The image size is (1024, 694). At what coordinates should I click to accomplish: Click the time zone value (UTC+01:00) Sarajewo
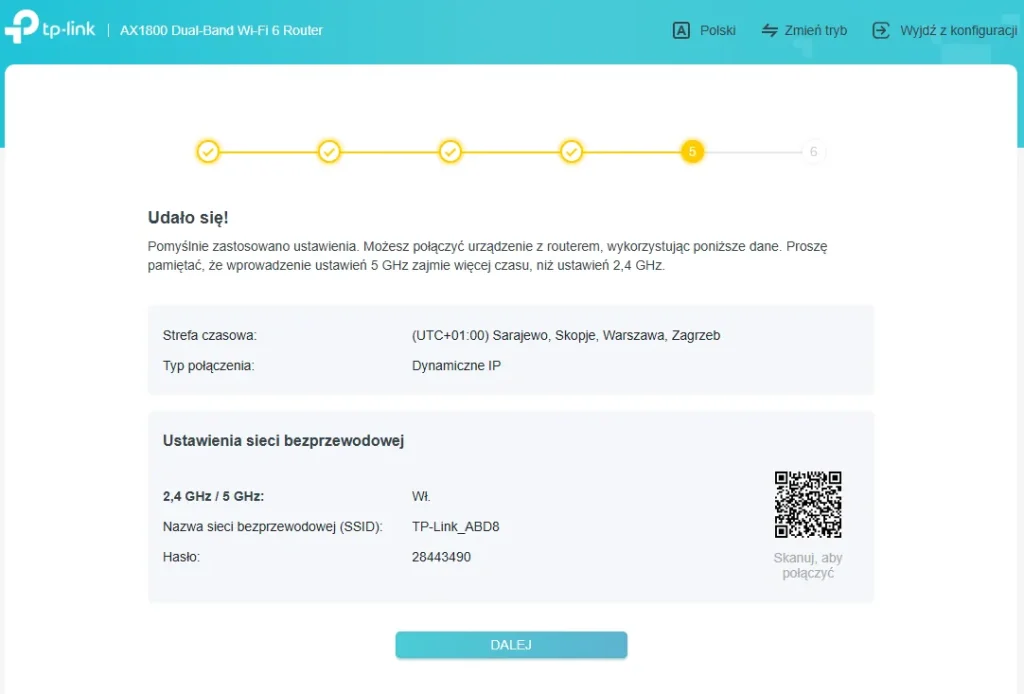[566, 336]
